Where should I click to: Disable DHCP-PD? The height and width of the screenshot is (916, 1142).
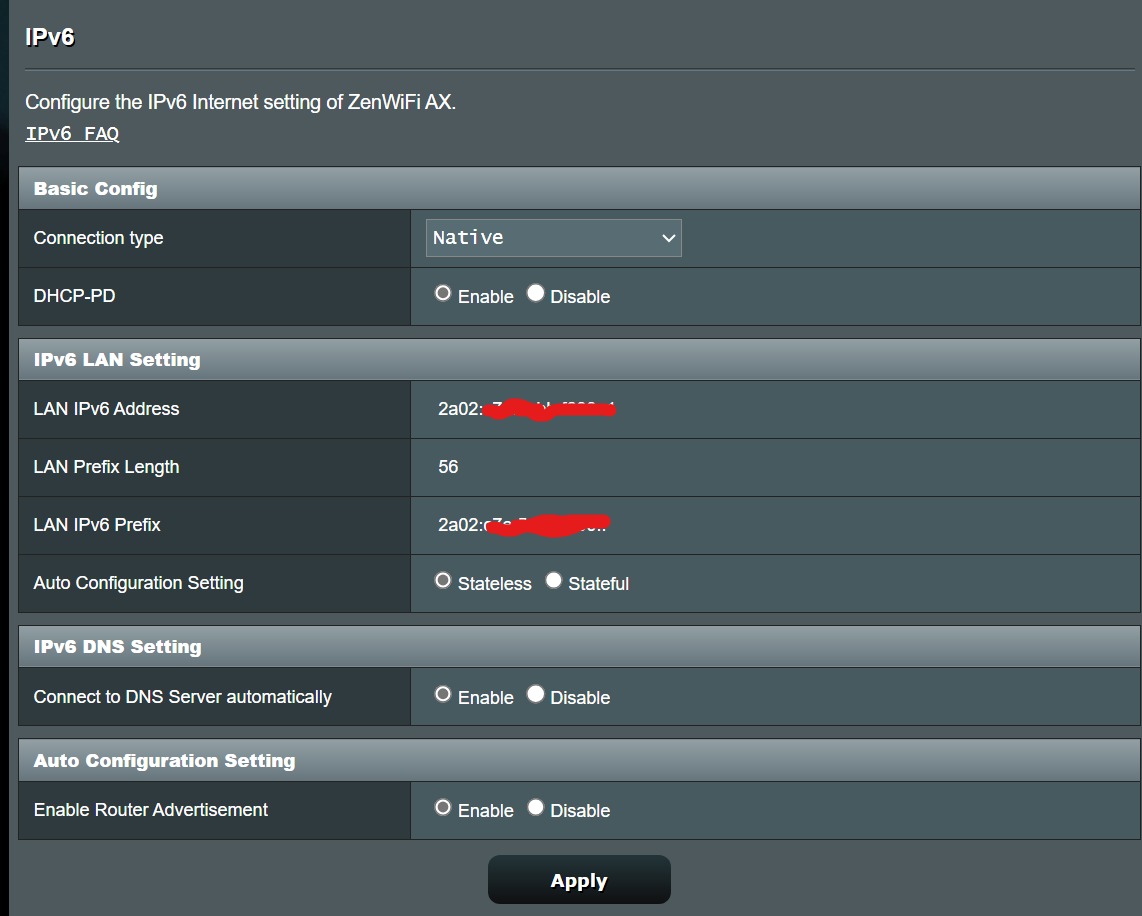(x=535, y=294)
